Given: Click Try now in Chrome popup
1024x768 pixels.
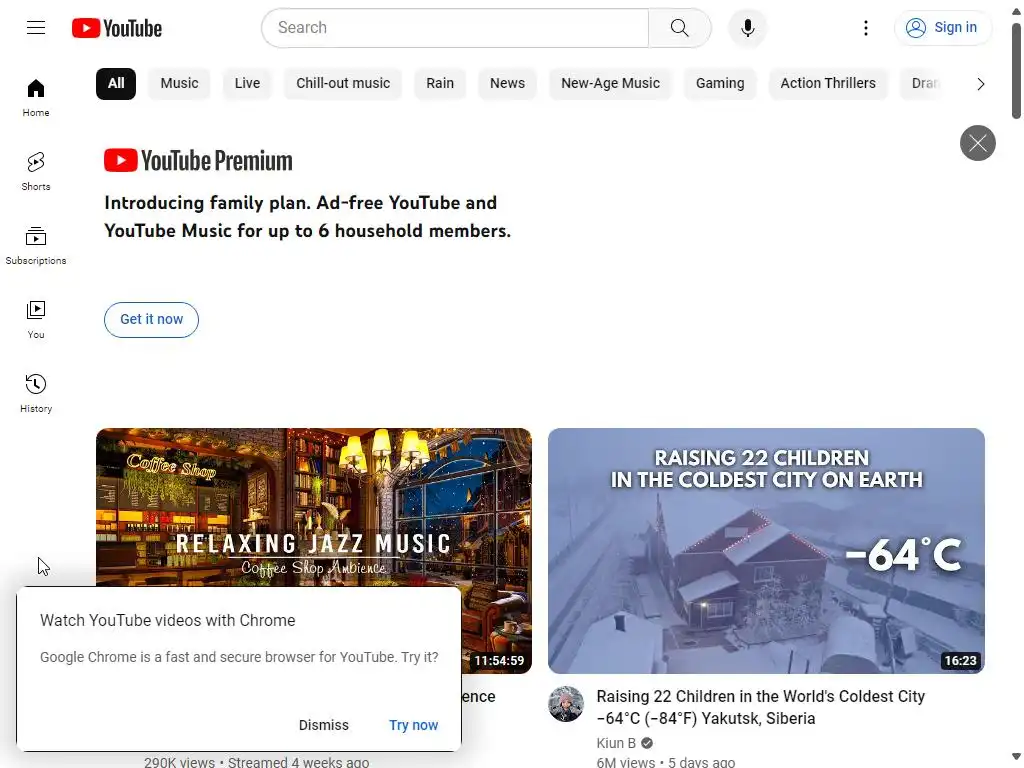Looking at the screenshot, I should (x=413, y=725).
